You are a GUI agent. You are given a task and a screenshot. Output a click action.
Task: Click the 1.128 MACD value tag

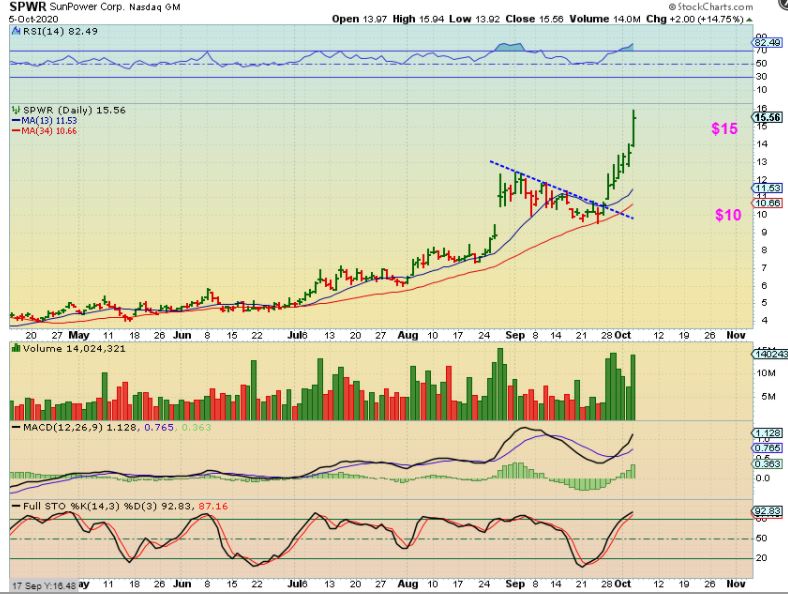(768, 433)
